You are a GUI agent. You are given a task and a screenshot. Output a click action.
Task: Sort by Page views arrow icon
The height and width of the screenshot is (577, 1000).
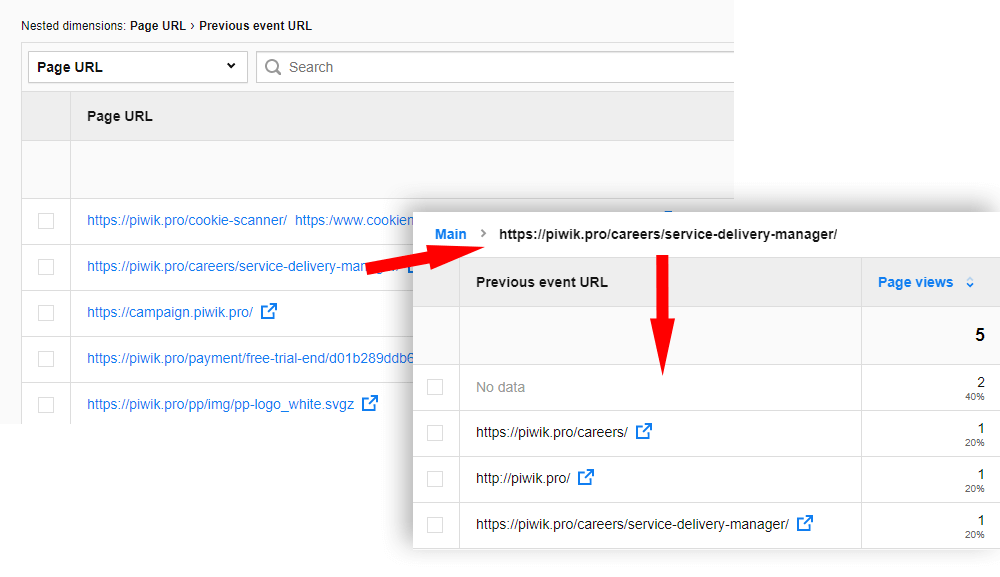tap(970, 283)
